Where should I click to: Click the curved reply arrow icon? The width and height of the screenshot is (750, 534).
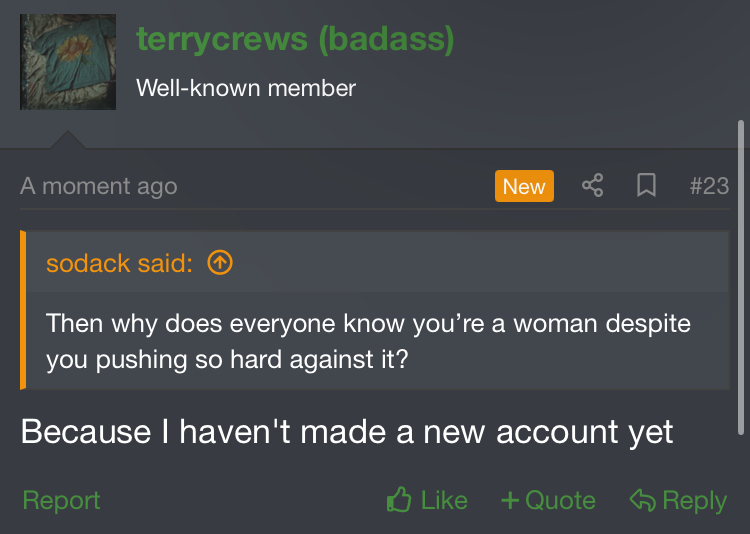tap(642, 501)
